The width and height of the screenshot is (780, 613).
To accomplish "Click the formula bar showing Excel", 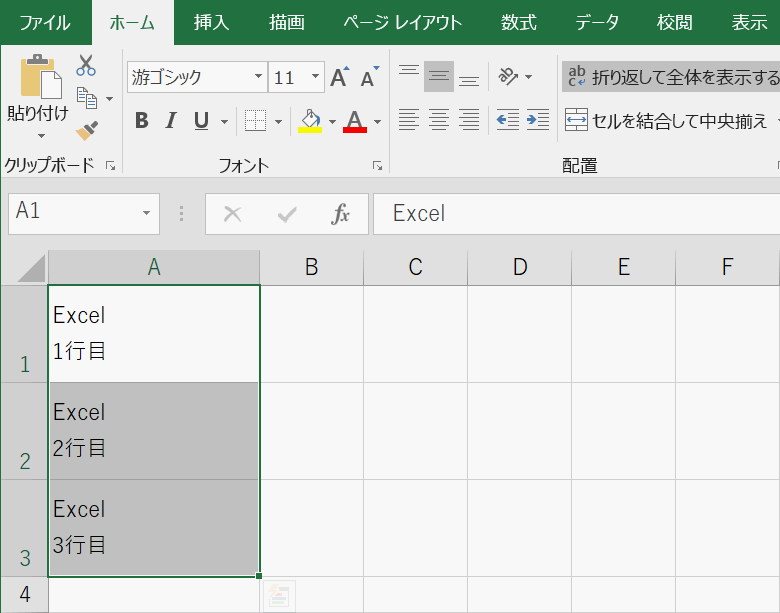I will coord(577,213).
